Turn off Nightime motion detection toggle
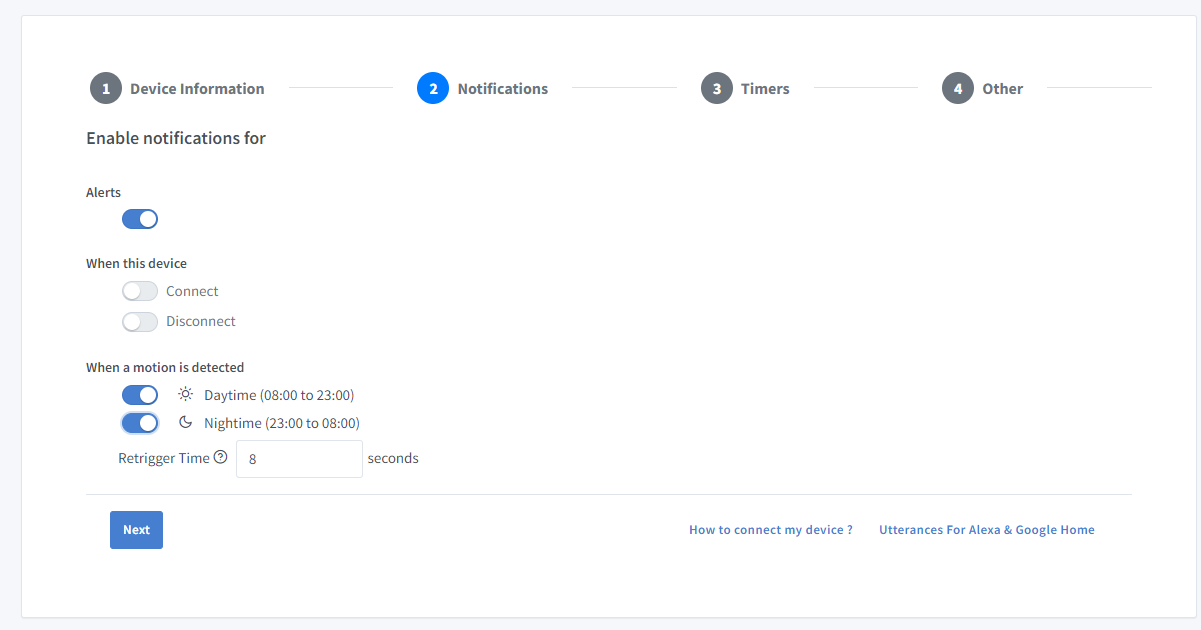The image size is (1201, 630). point(140,423)
